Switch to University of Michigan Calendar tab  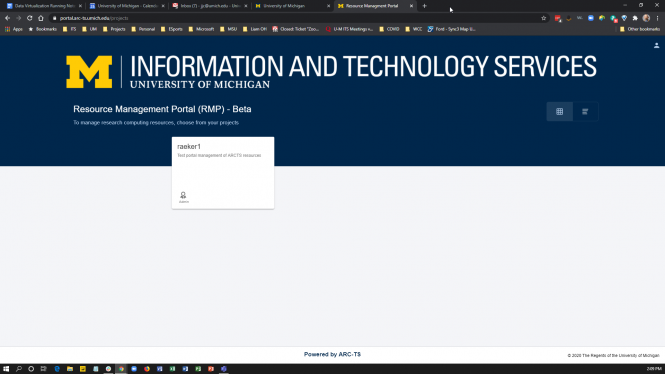click(127, 6)
